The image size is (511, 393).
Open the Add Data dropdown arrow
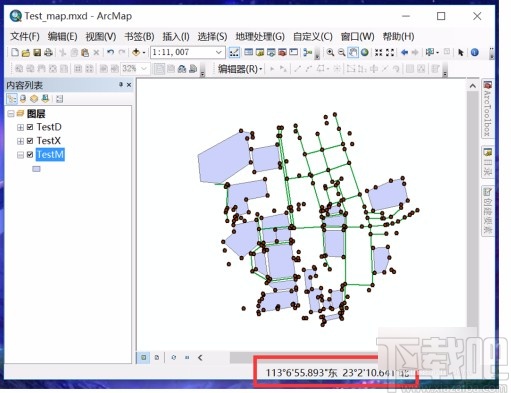[144, 53]
